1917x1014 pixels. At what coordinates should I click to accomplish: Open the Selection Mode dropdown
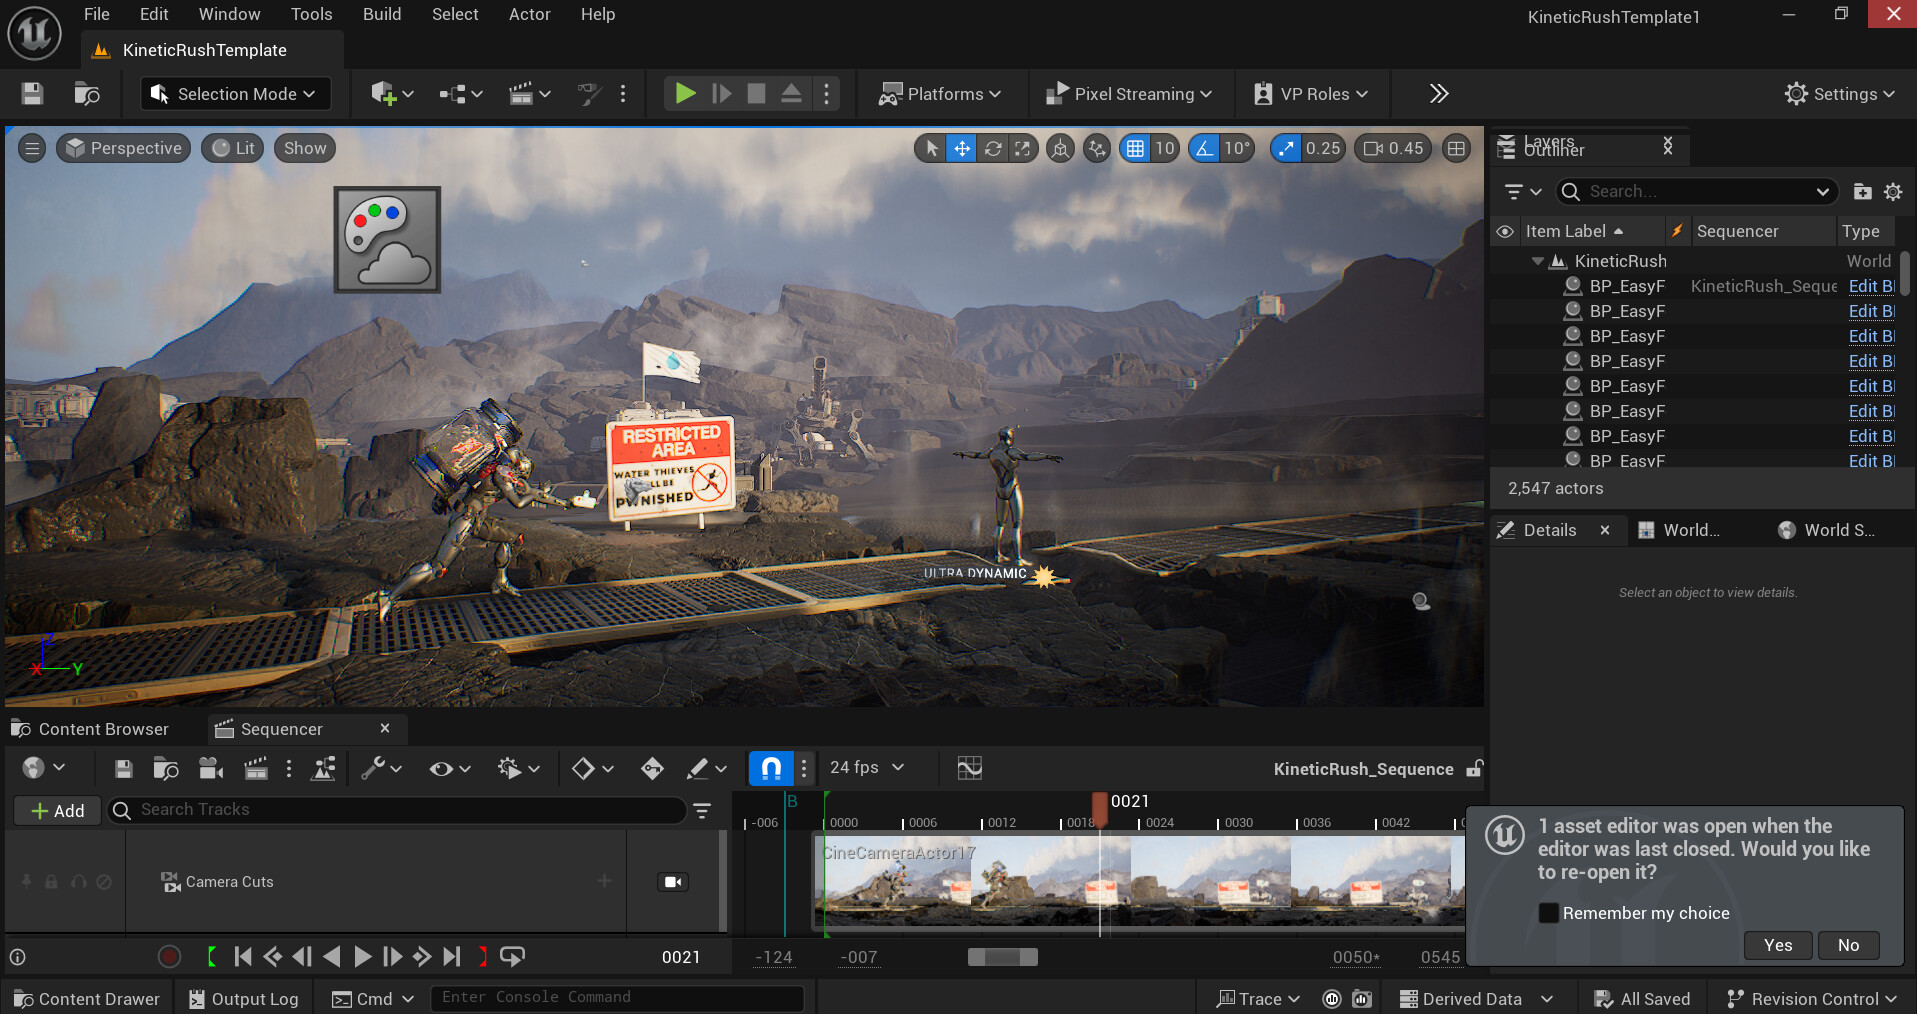(x=234, y=94)
